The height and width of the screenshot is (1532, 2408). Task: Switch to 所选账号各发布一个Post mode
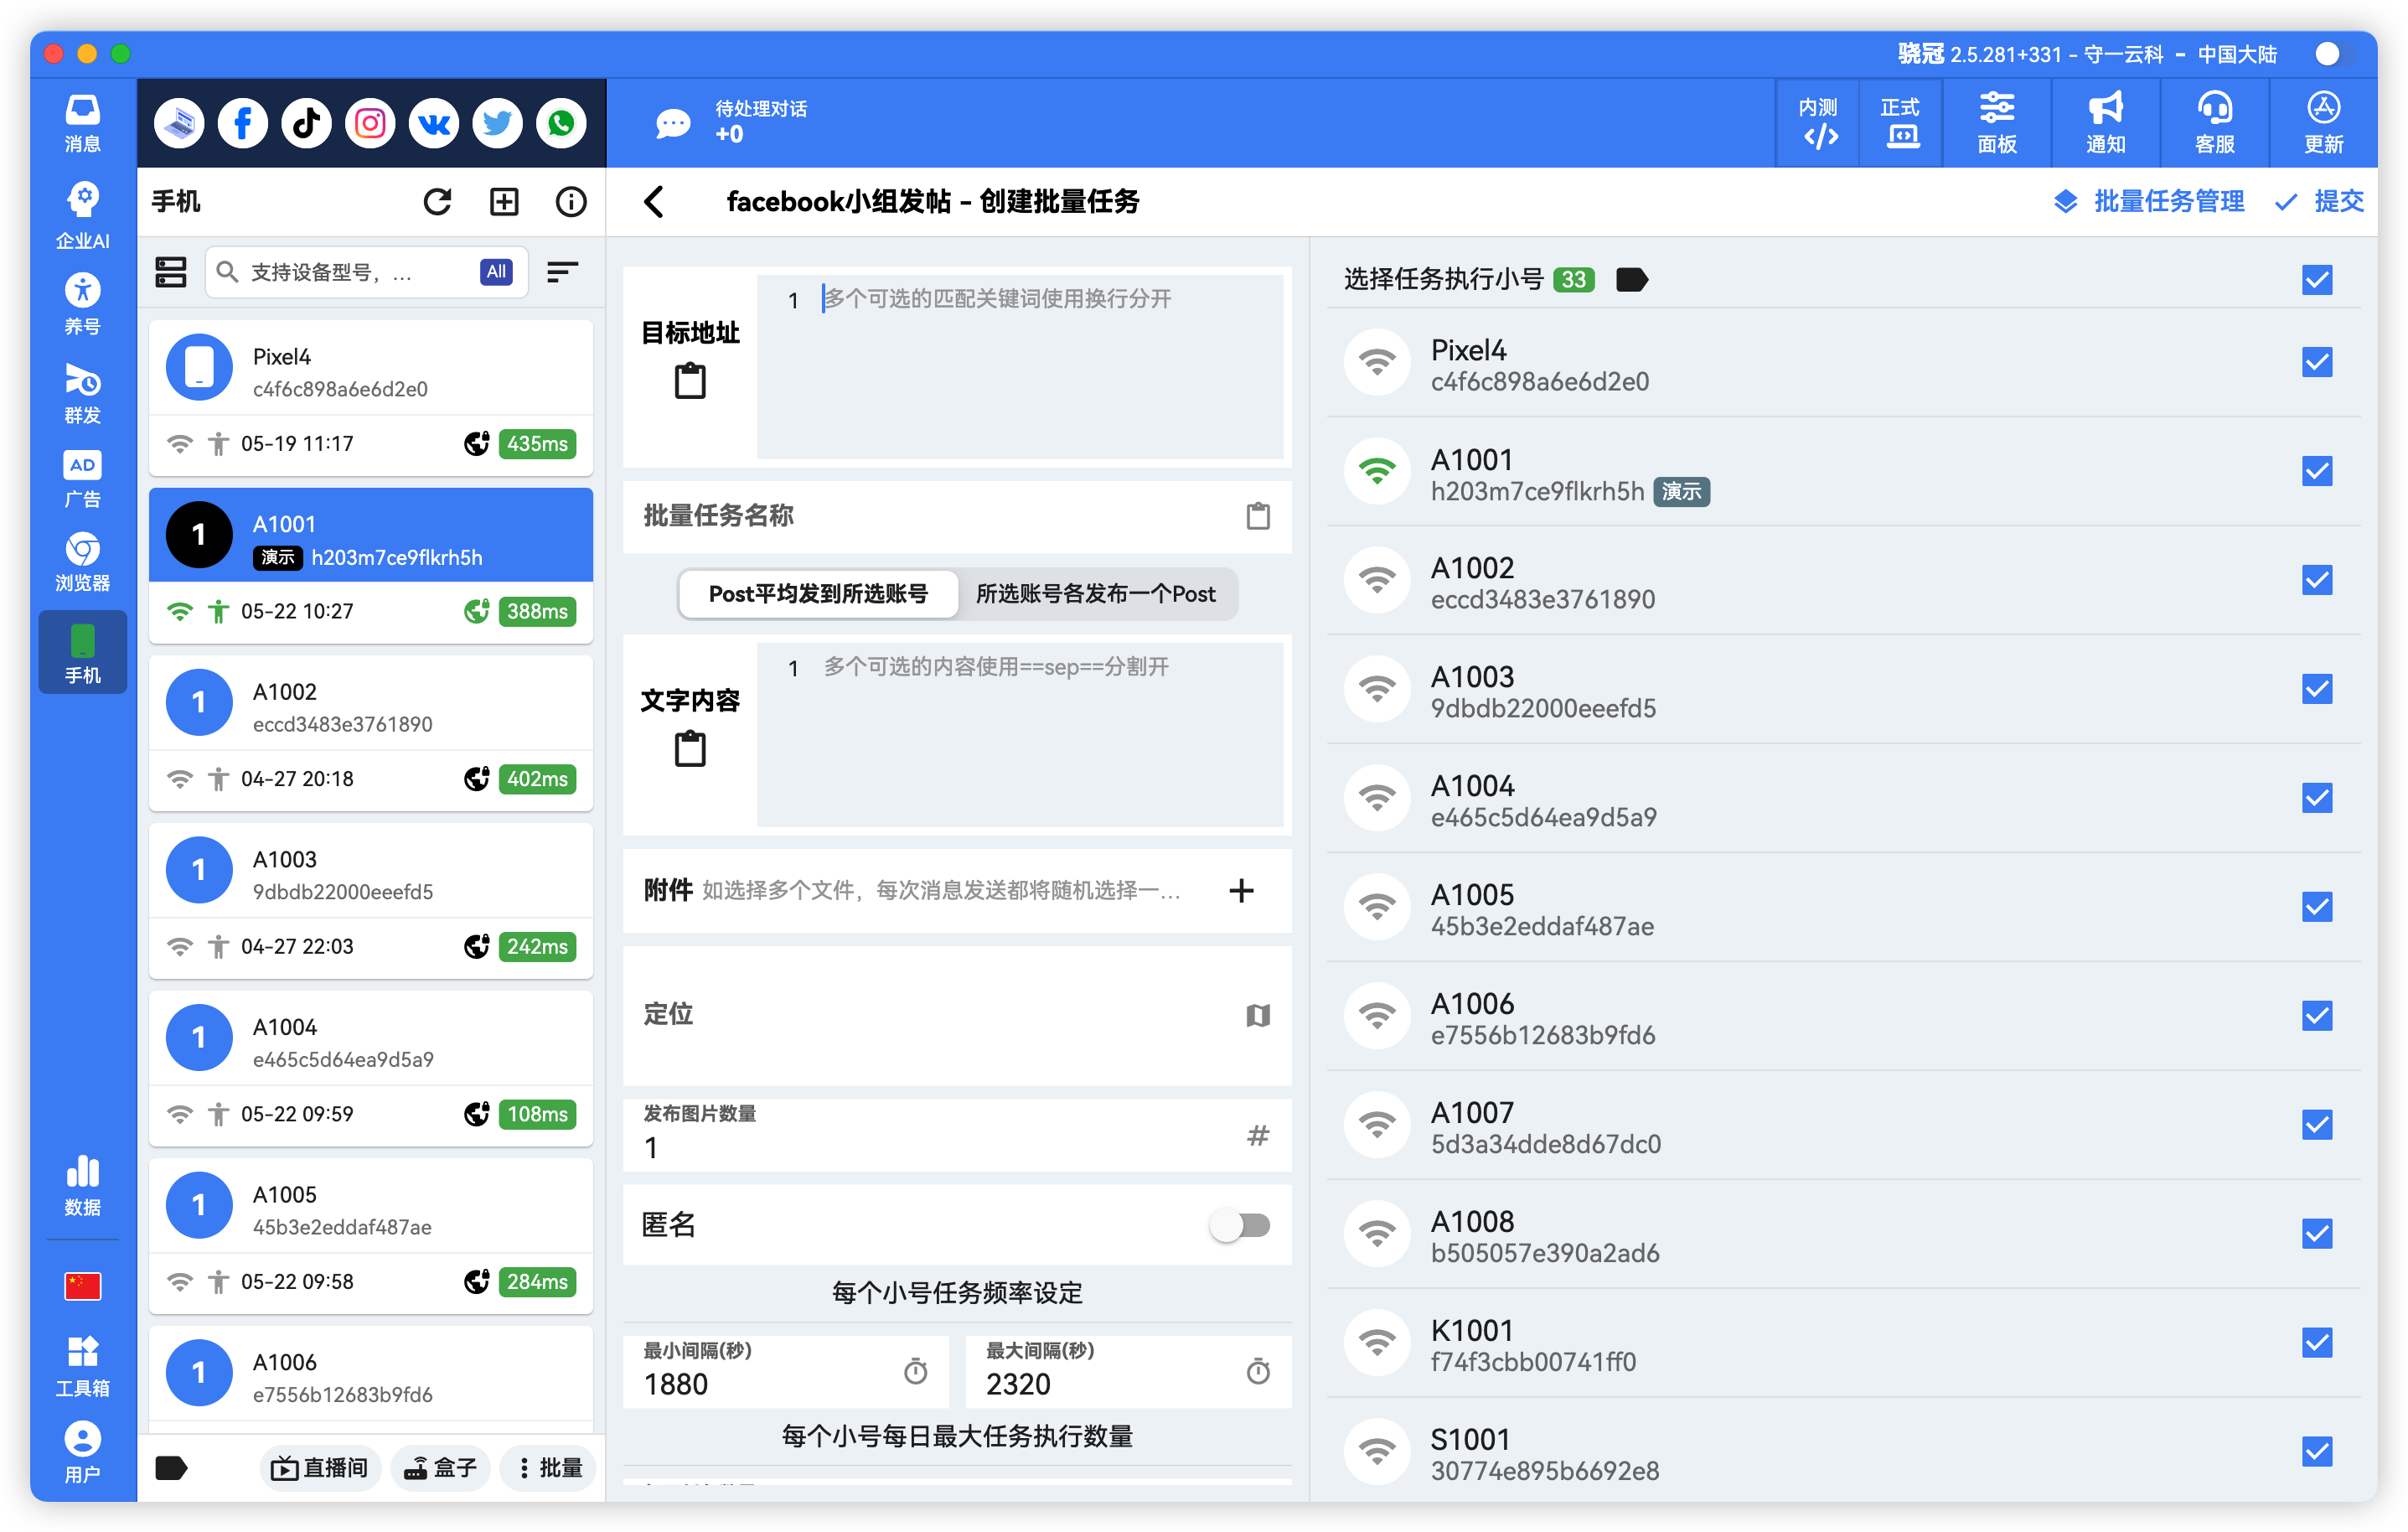click(1096, 594)
